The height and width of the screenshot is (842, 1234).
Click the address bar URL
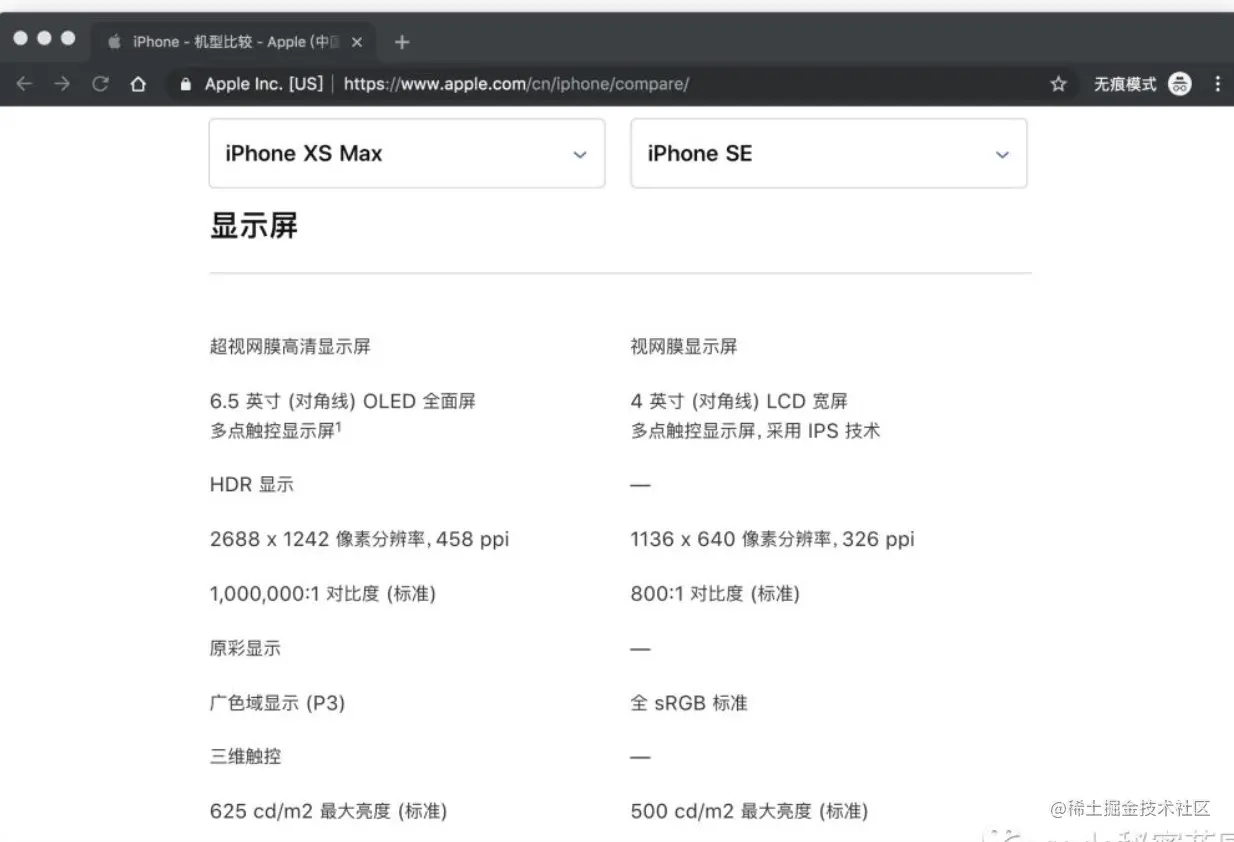tap(516, 84)
